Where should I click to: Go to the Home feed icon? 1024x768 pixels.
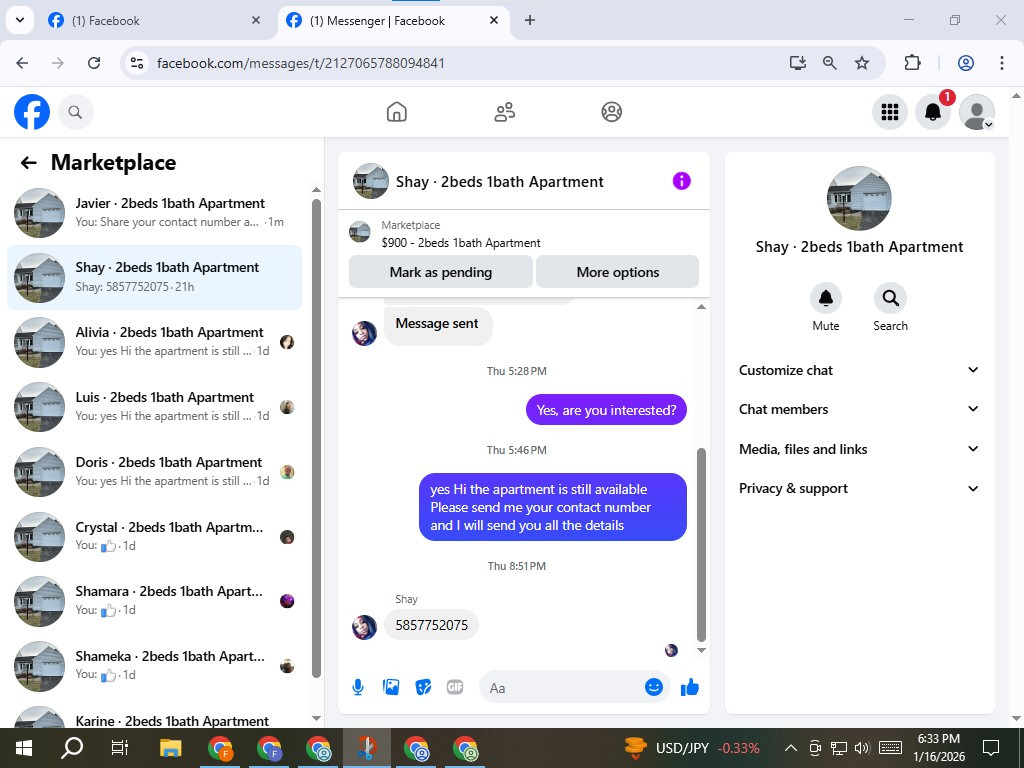396,112
